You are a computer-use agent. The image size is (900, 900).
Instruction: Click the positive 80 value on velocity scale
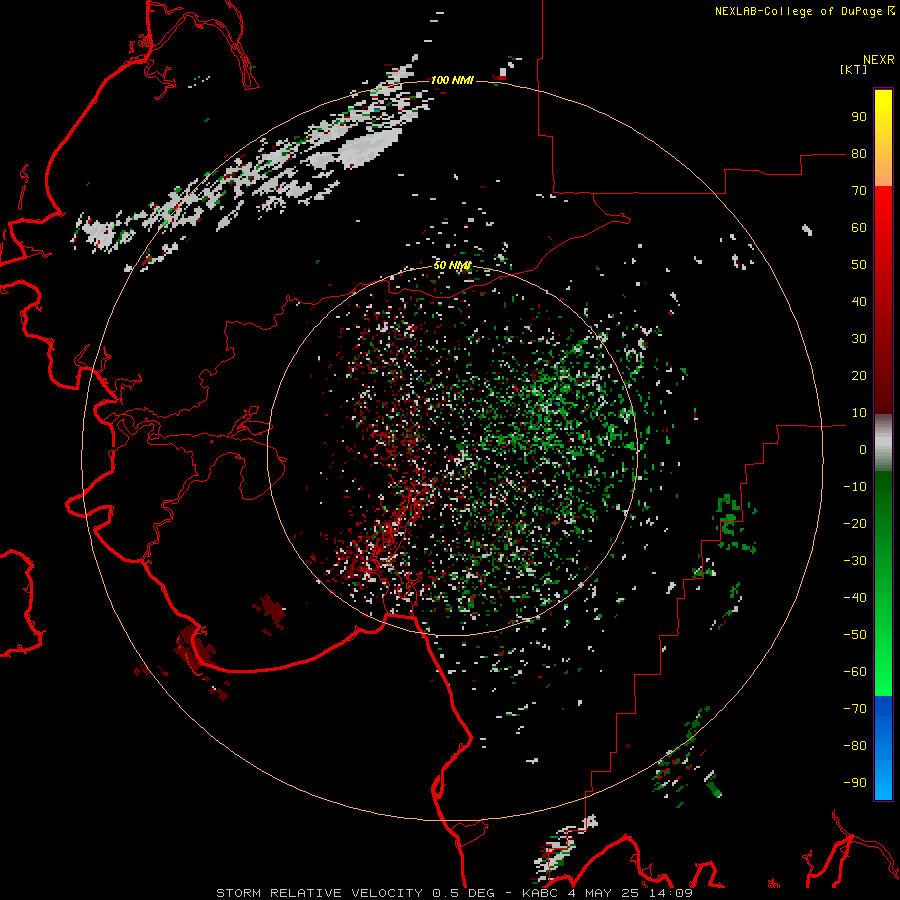(859, 154)
